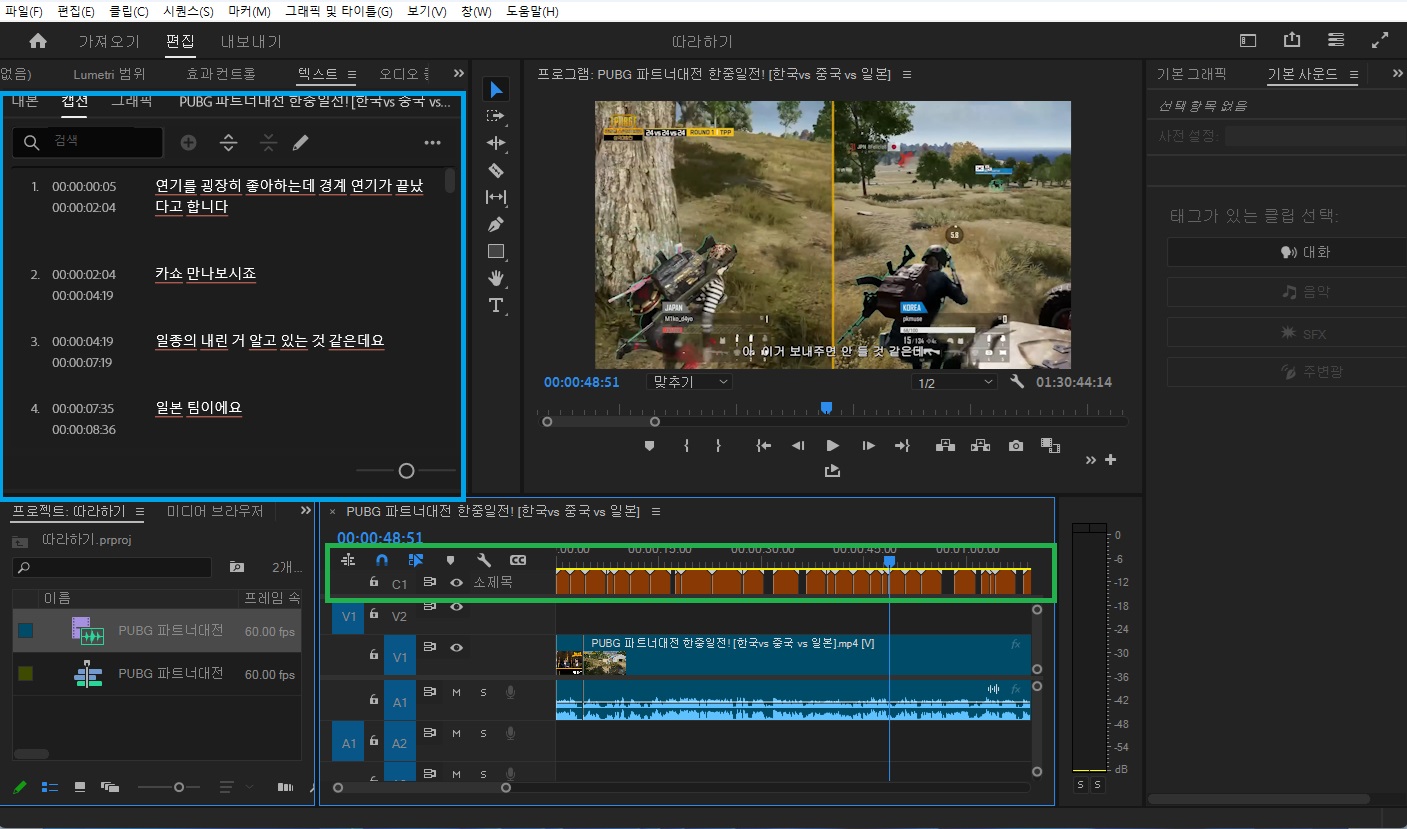Select the Selection arrow tool

496,90
